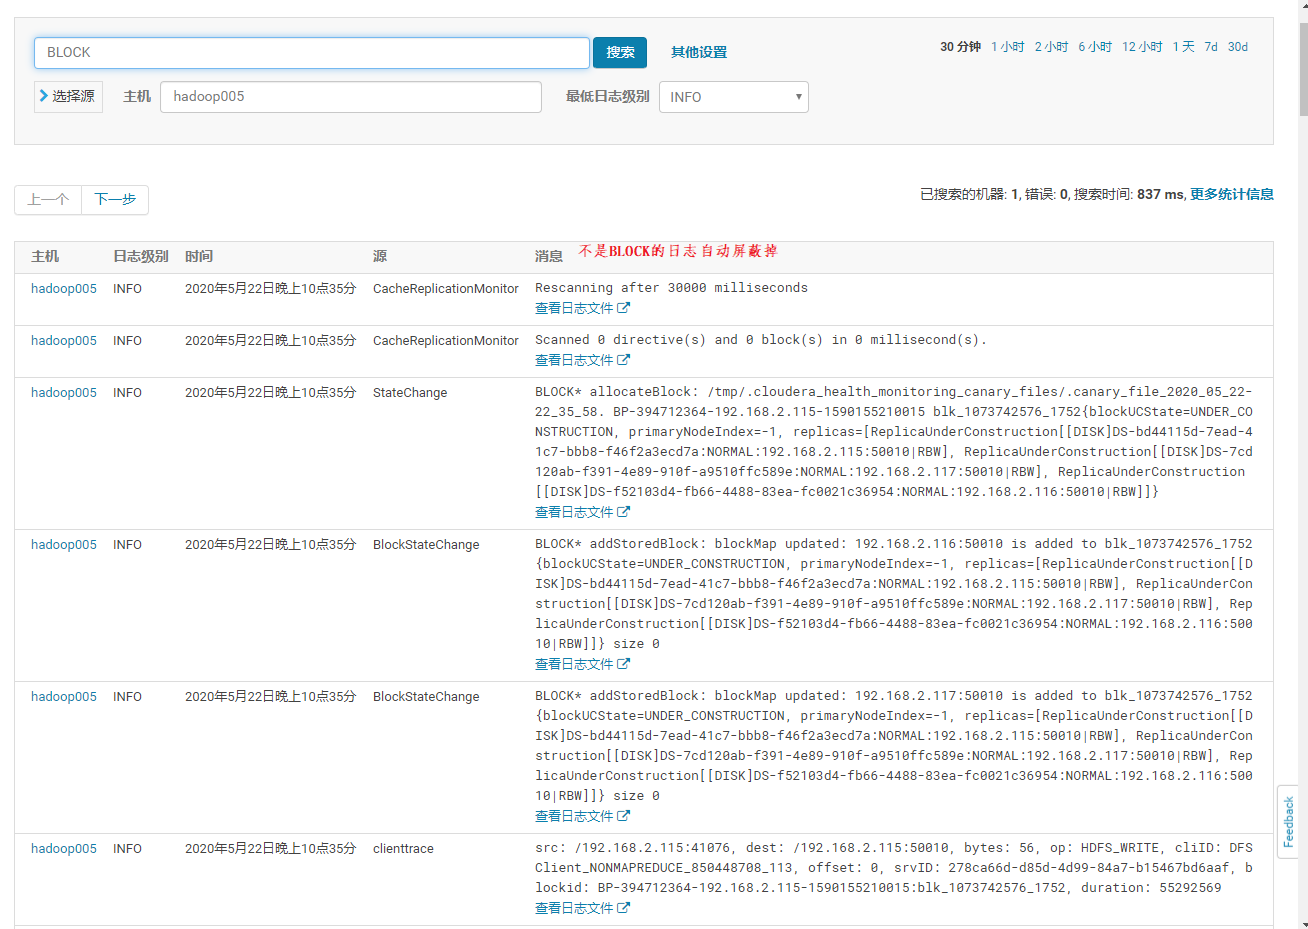Open hadoop005 link in 192.168.2.116 BlockStateChange row
This screenshot has height=929, width=1308.
[64, 545]
